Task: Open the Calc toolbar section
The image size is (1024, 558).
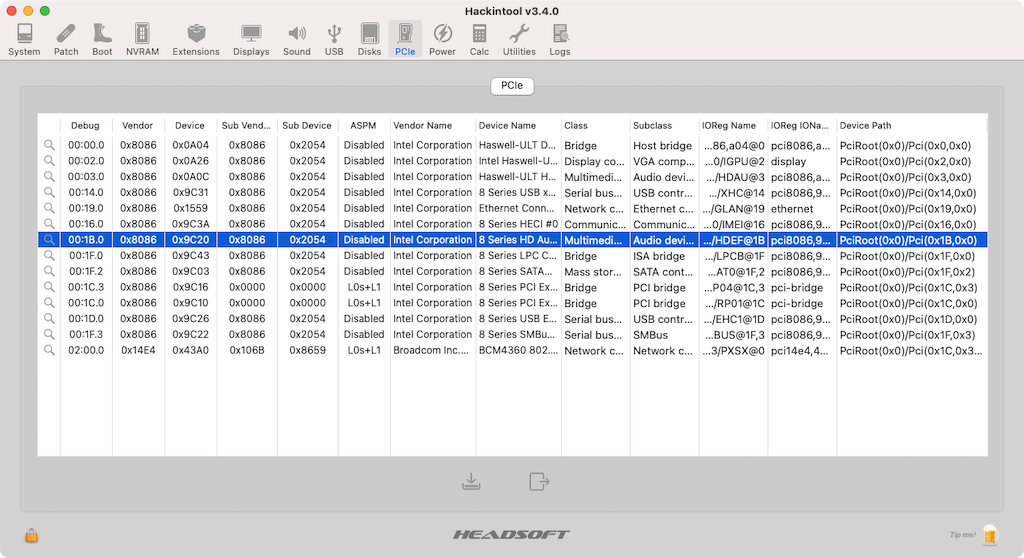Action: coord(479,40)
